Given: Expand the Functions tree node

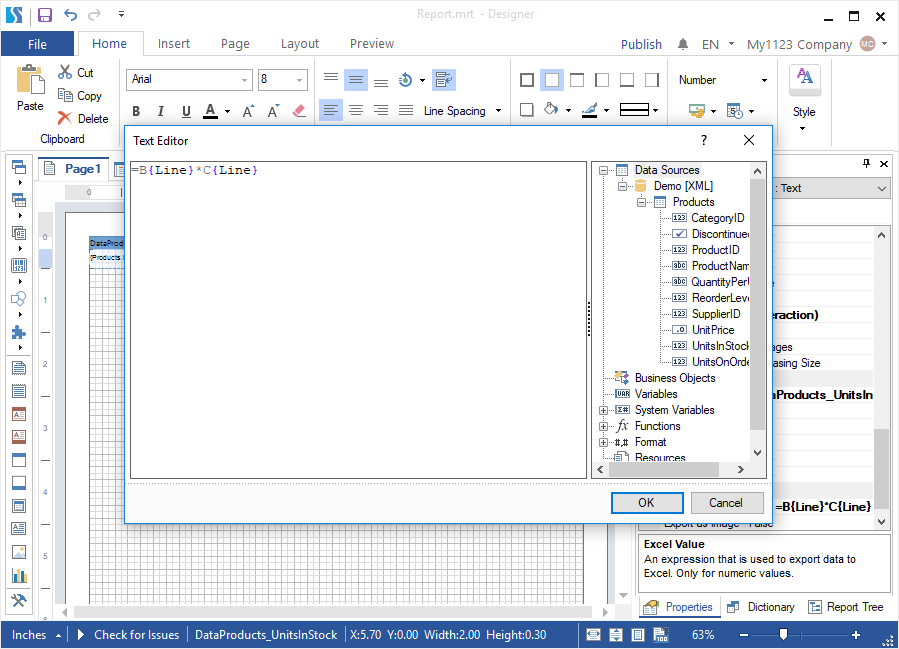Looking at the screenshot, I should coord(604,426).
